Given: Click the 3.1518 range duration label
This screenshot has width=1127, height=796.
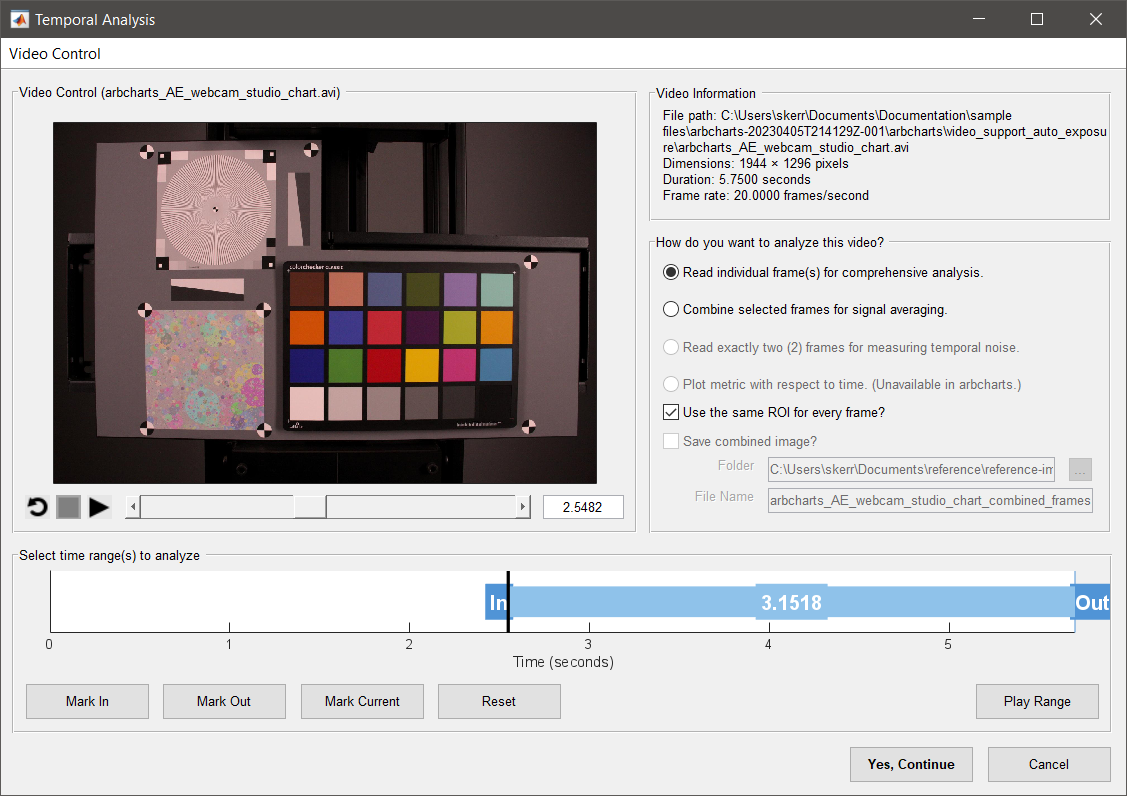Looking at the screenshot, I should [x=791, y=603].
